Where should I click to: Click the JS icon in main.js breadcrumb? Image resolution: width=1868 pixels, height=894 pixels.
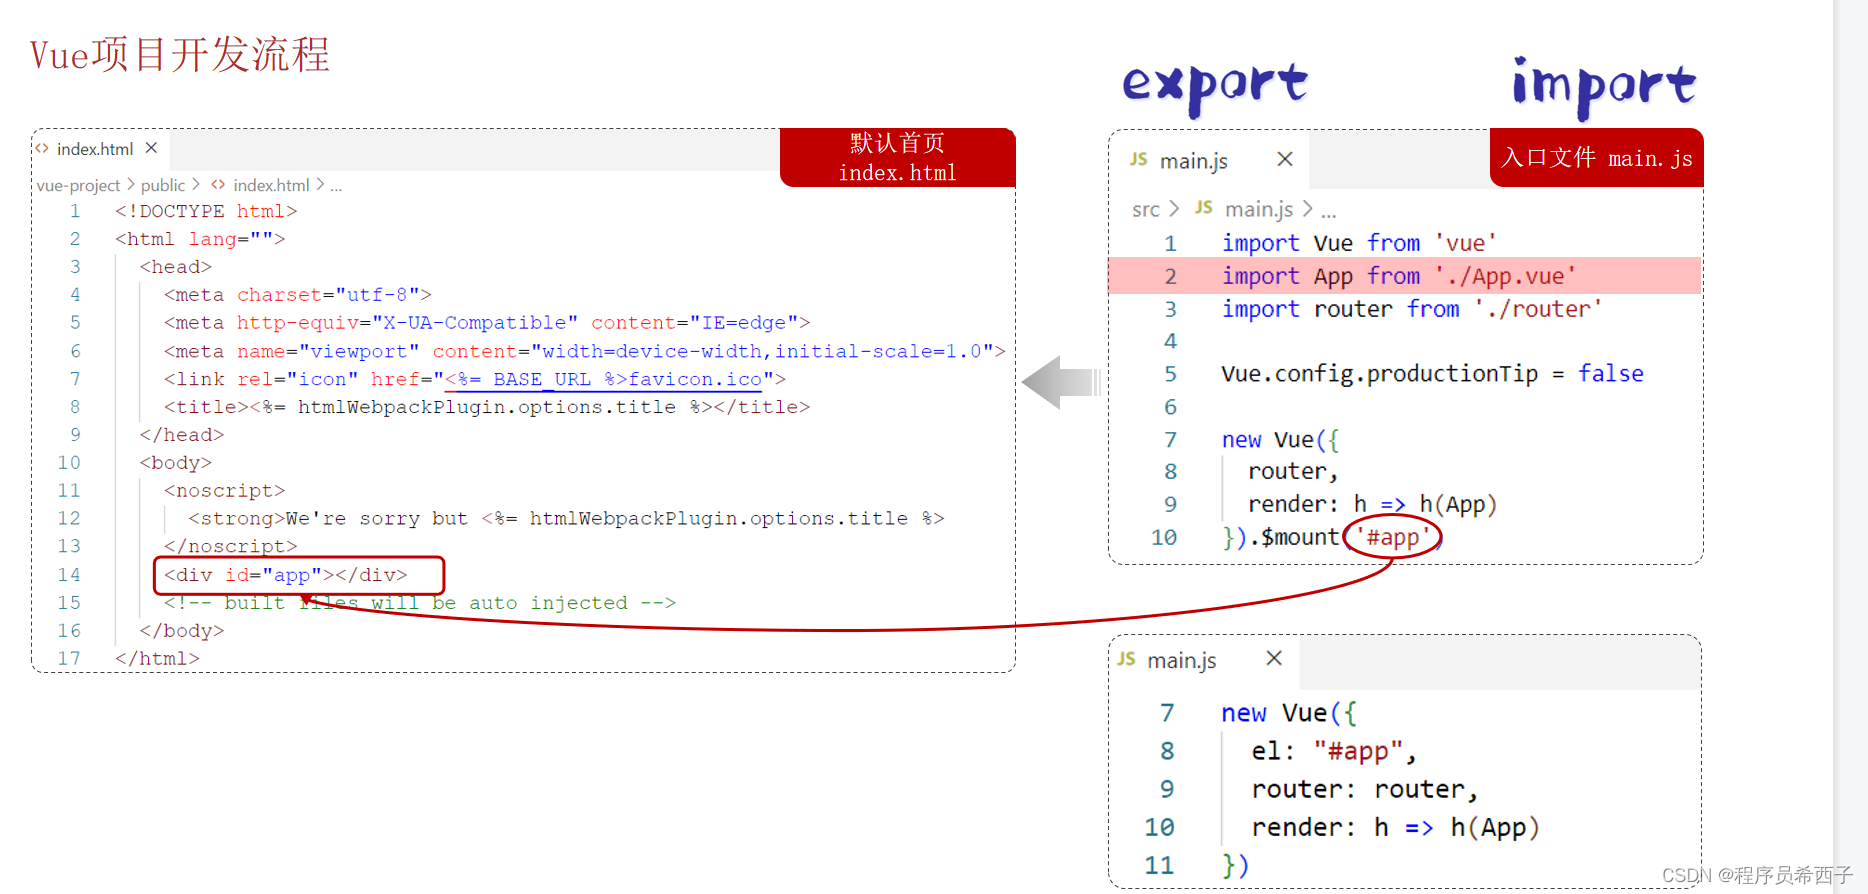tap(1204, 207)
